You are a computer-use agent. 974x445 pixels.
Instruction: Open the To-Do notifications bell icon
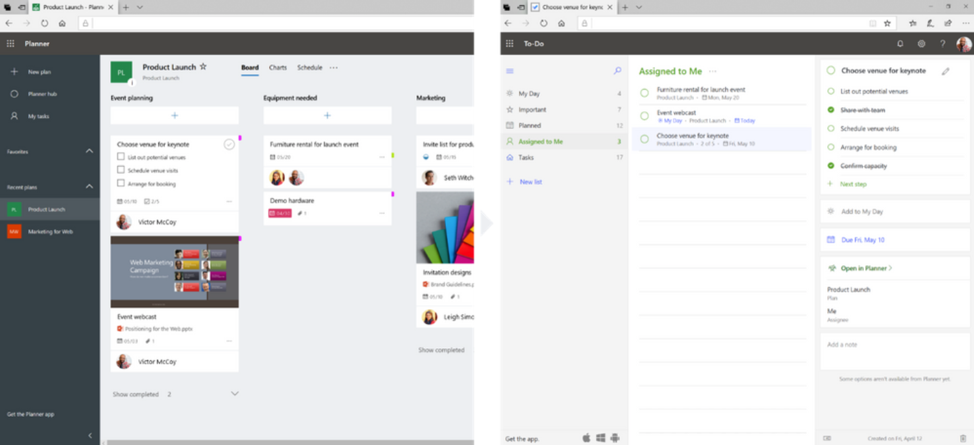[900, 44]
